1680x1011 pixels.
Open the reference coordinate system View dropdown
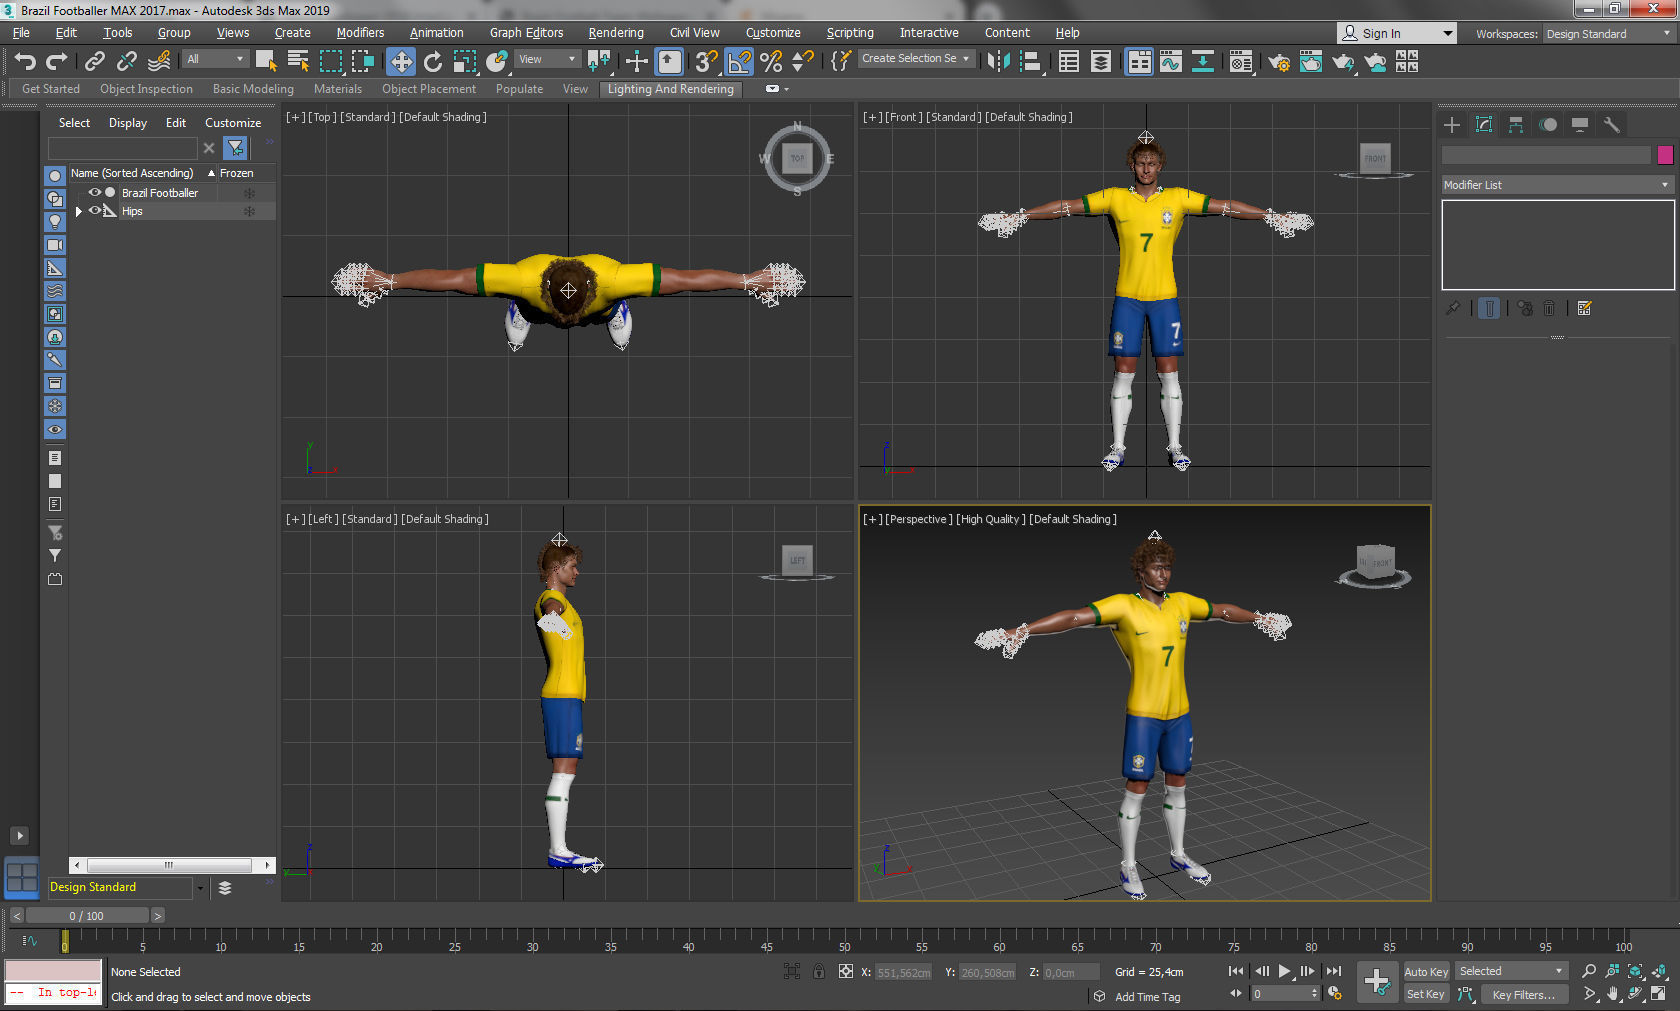click(x=547, y=59)
